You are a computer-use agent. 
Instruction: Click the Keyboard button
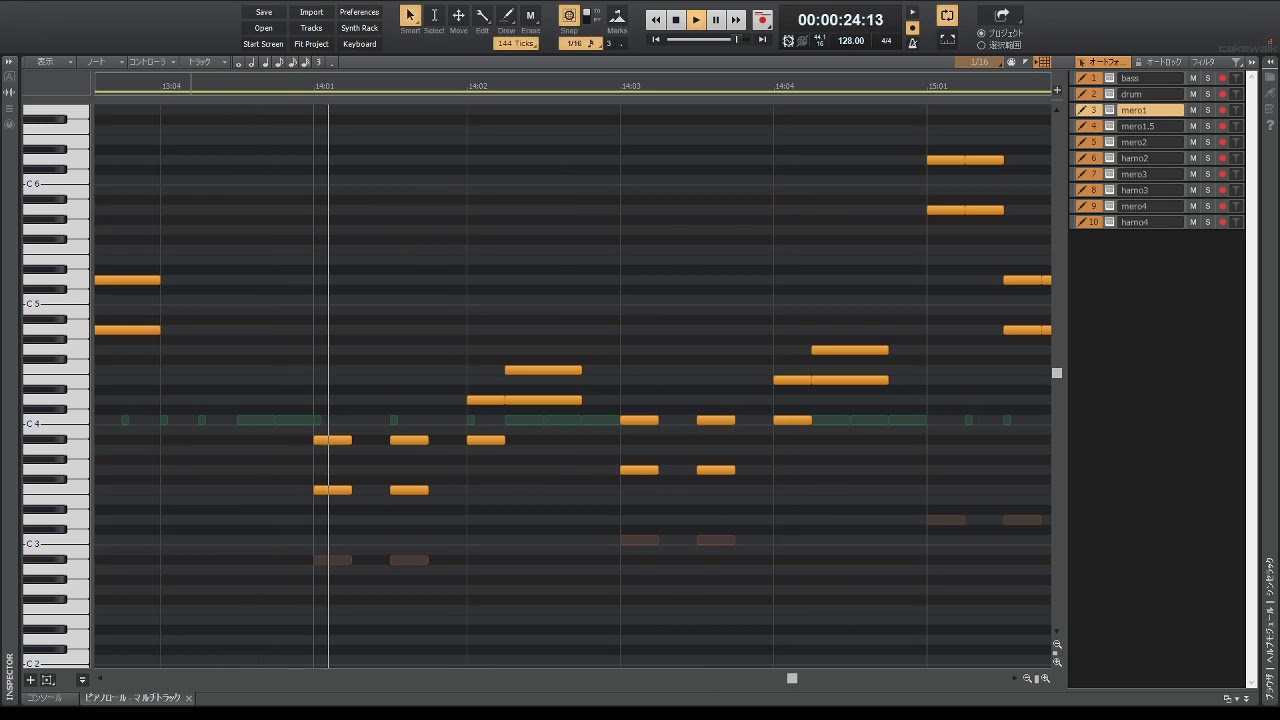359,44
